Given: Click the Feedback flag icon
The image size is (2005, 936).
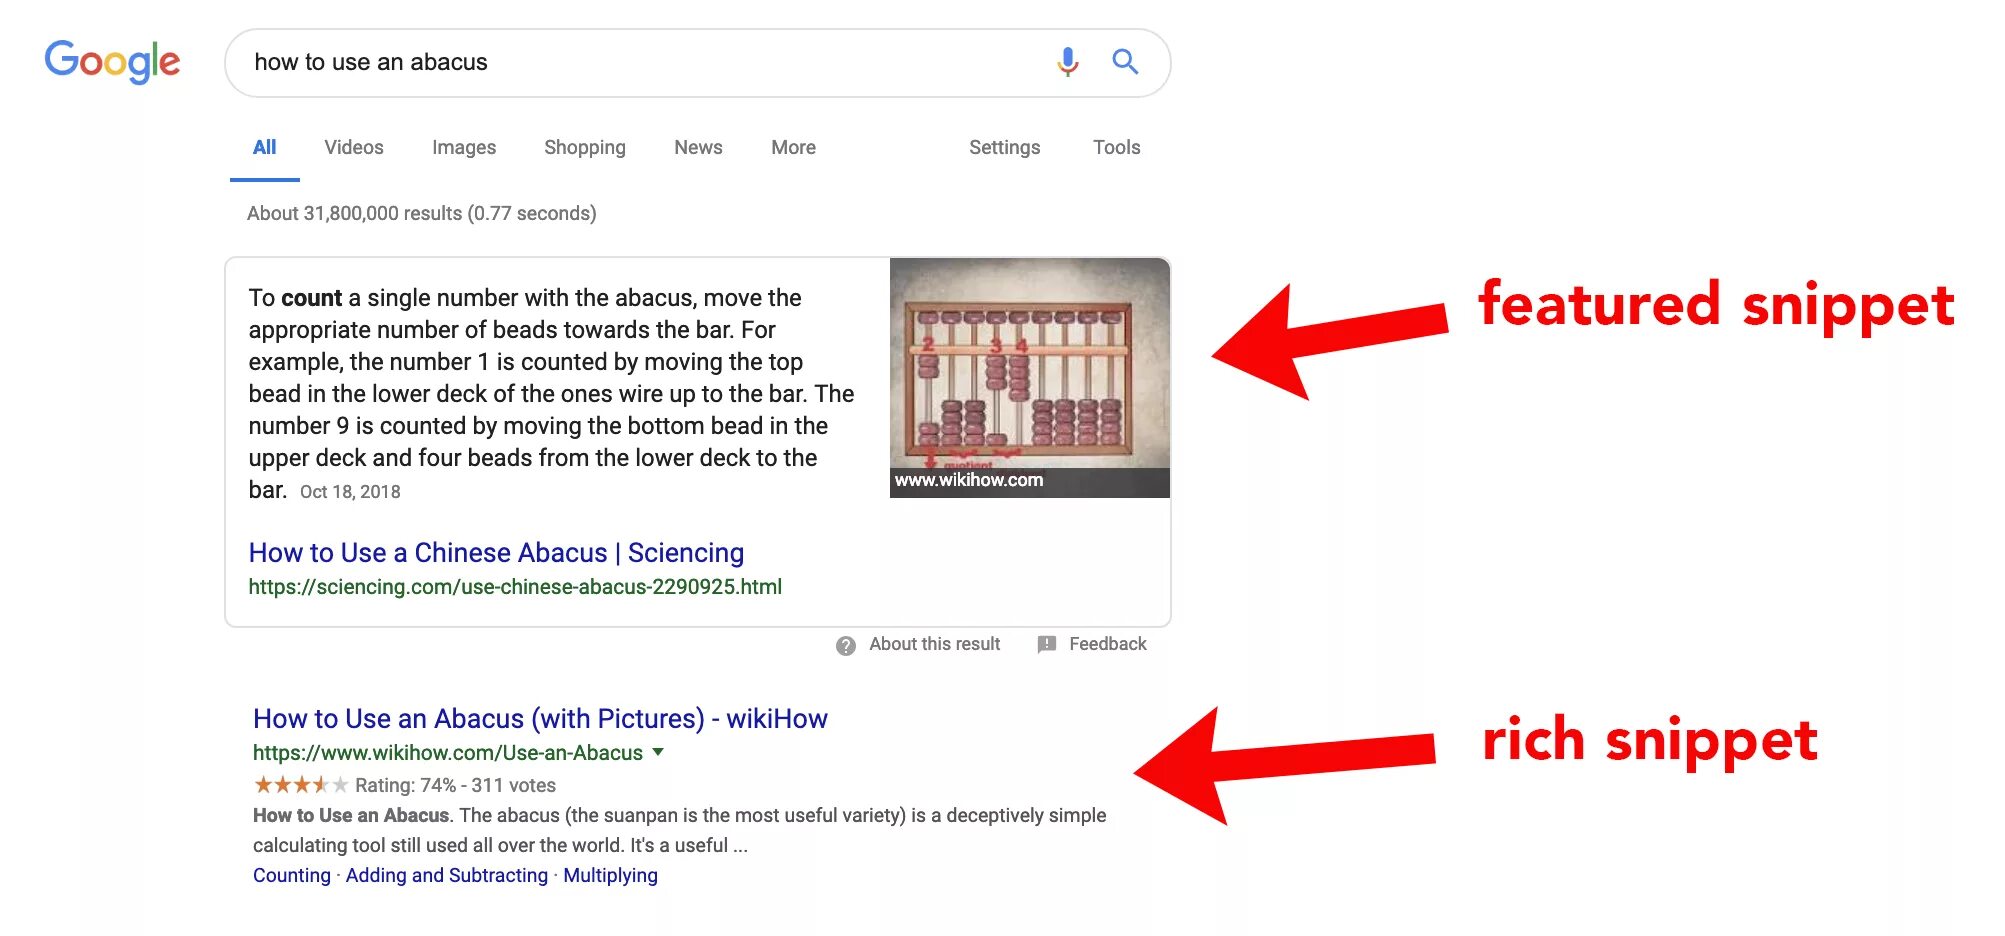Looking at the screenshot, I should 1047,644.
